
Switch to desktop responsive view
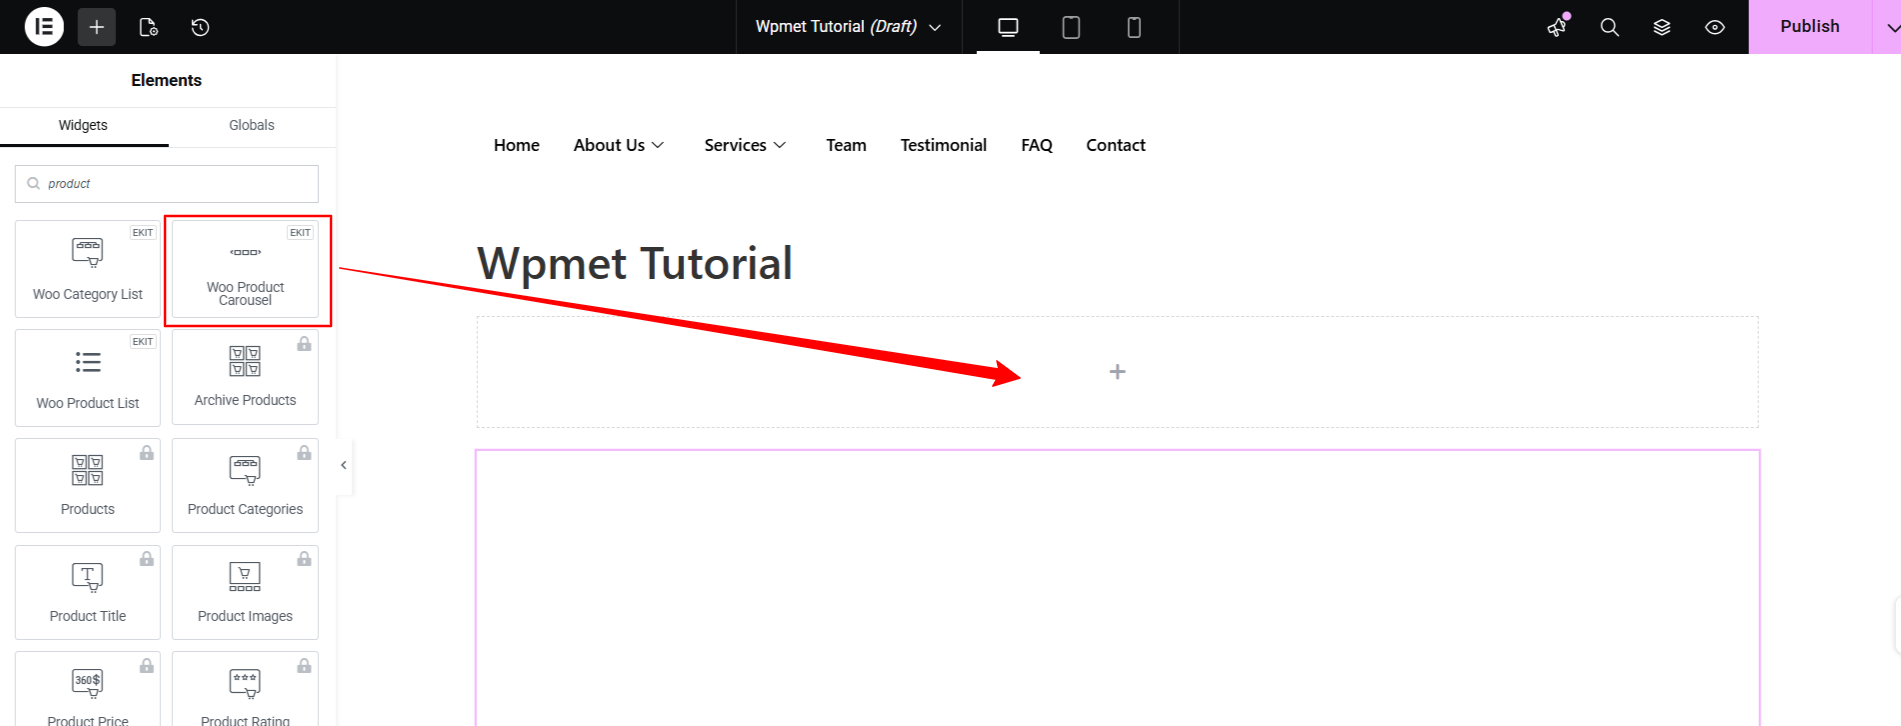[1008, 27]
